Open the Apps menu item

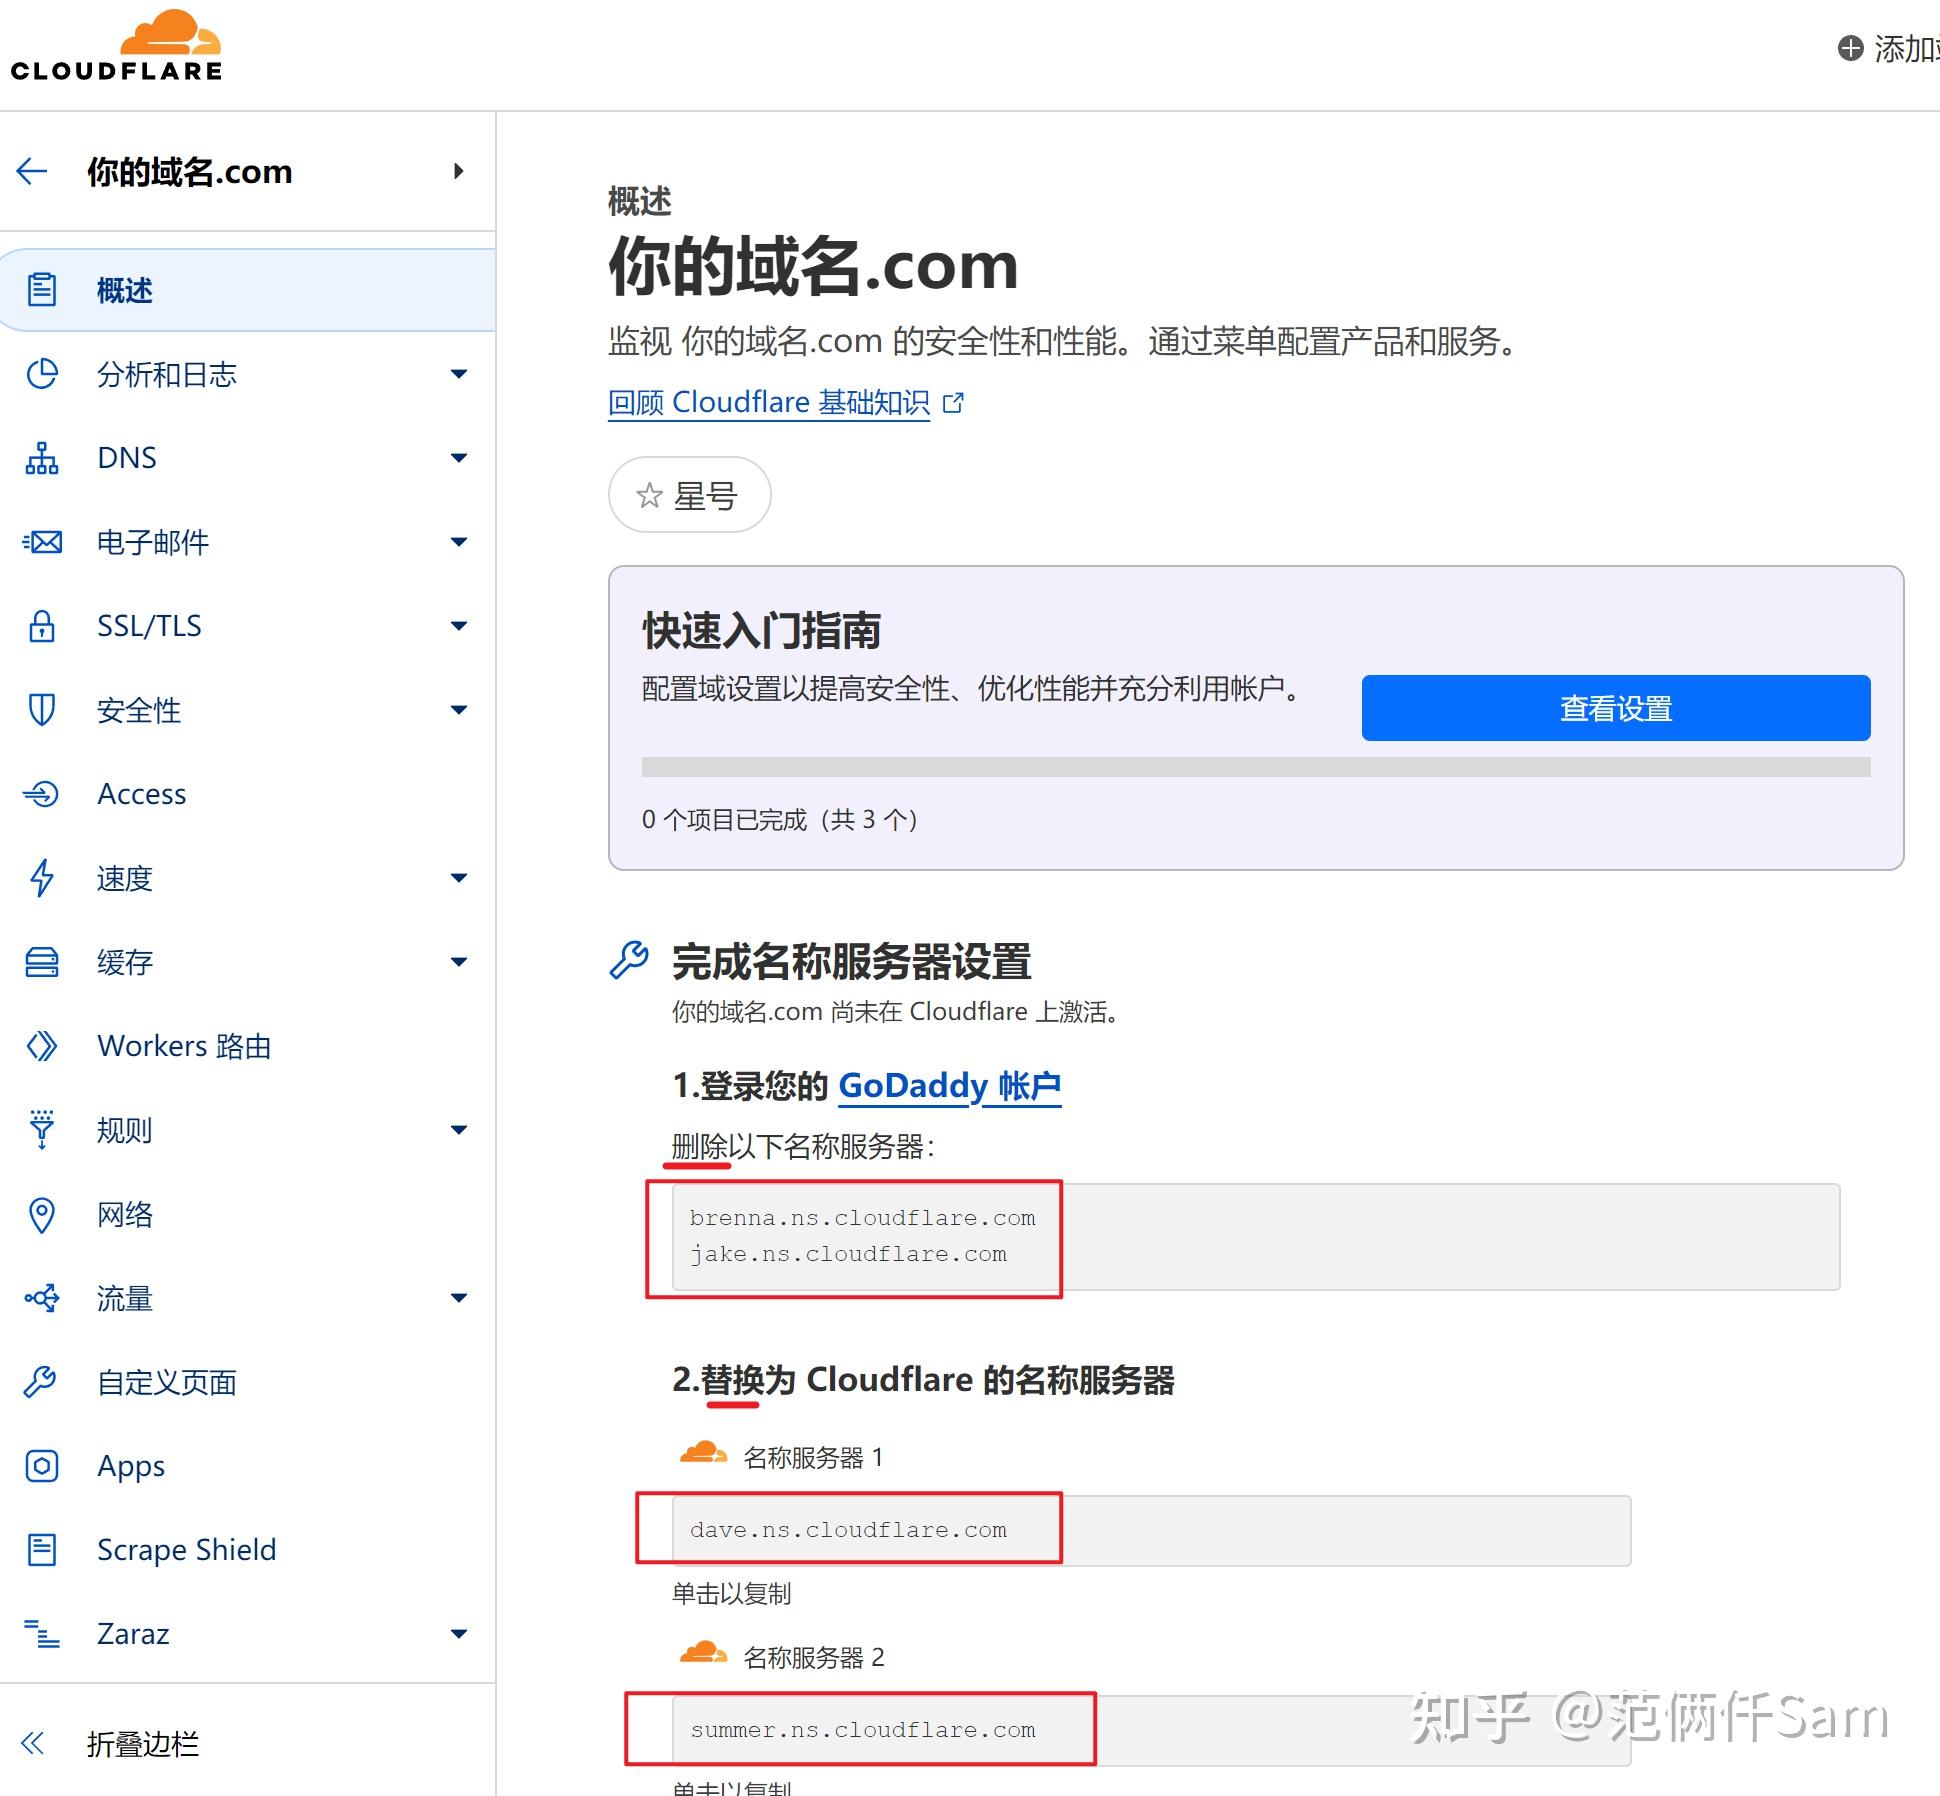[248, 1466]
